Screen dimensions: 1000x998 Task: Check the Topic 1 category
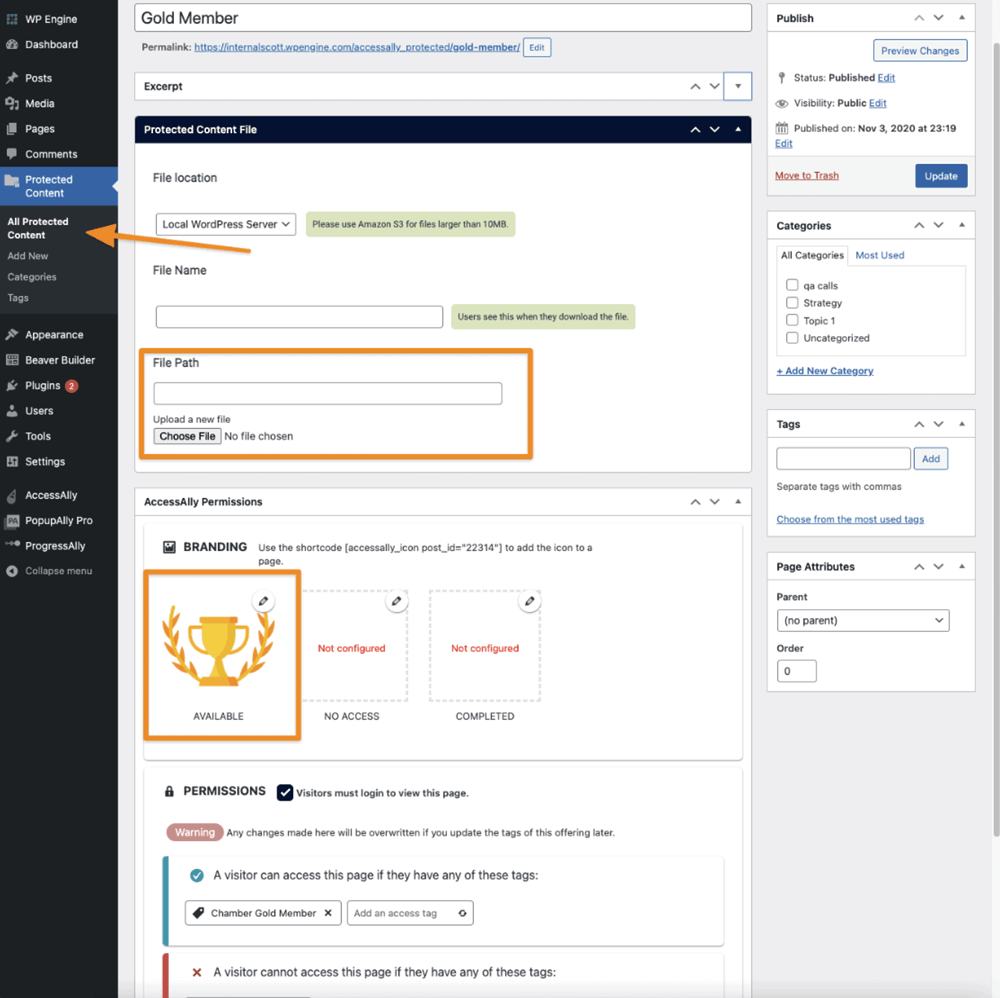click(792, 320)
